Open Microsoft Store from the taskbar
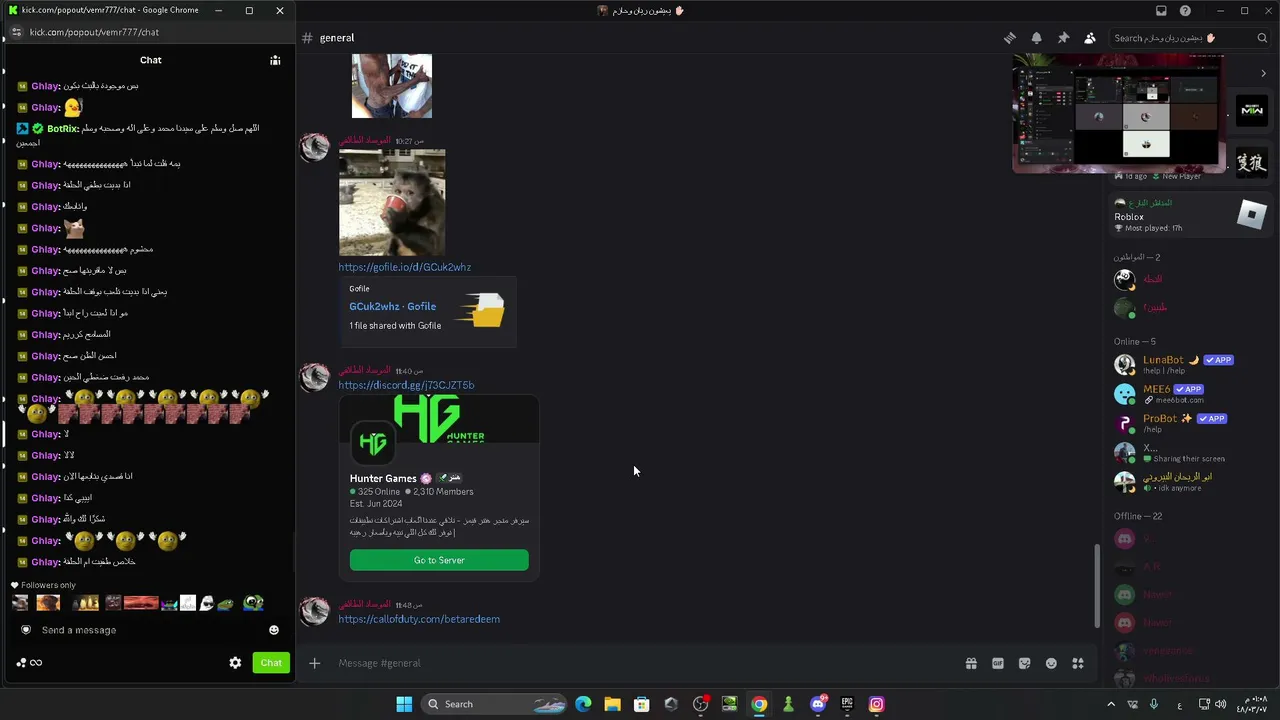The width and height of the screenshot is (1280, 720). 642,704
